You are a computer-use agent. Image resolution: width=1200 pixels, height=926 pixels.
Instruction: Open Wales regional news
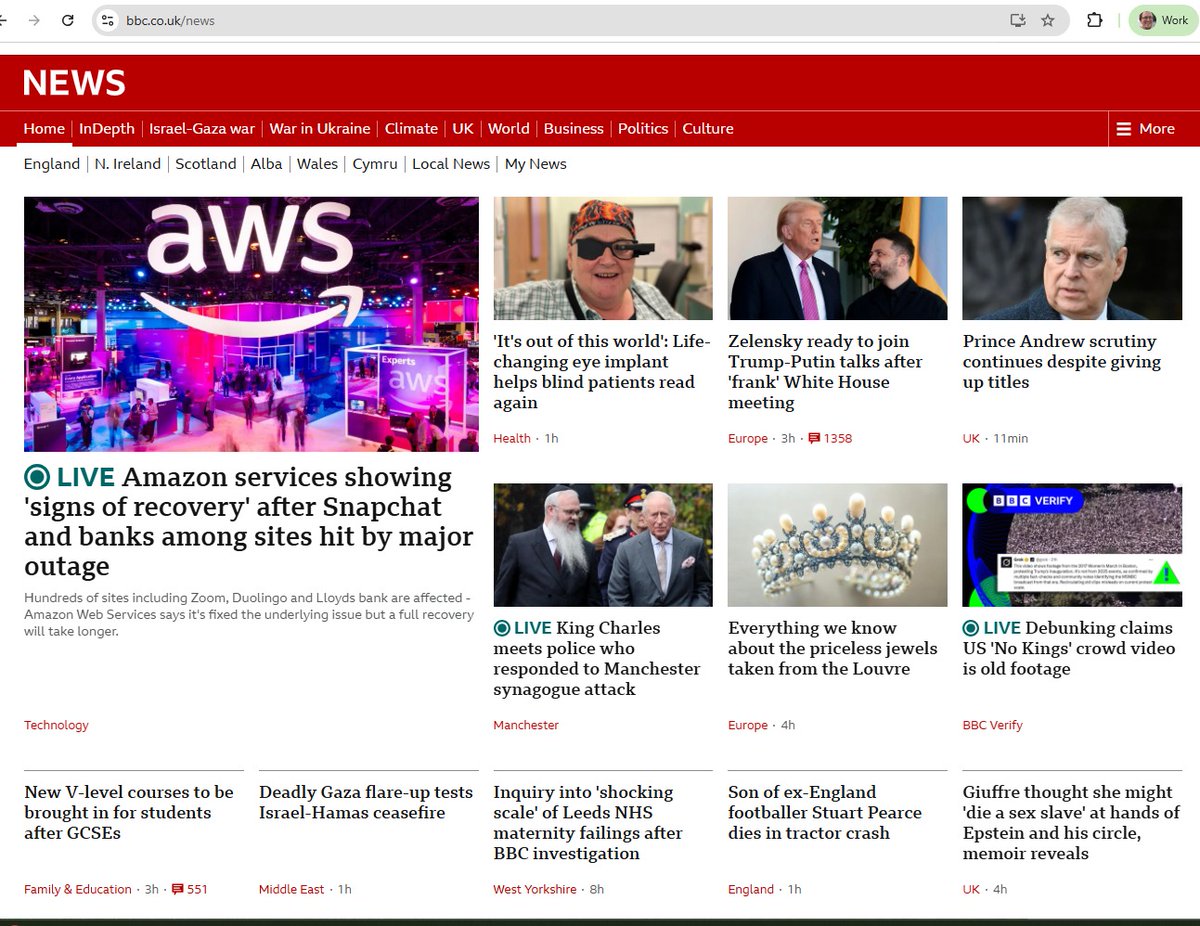317,164
